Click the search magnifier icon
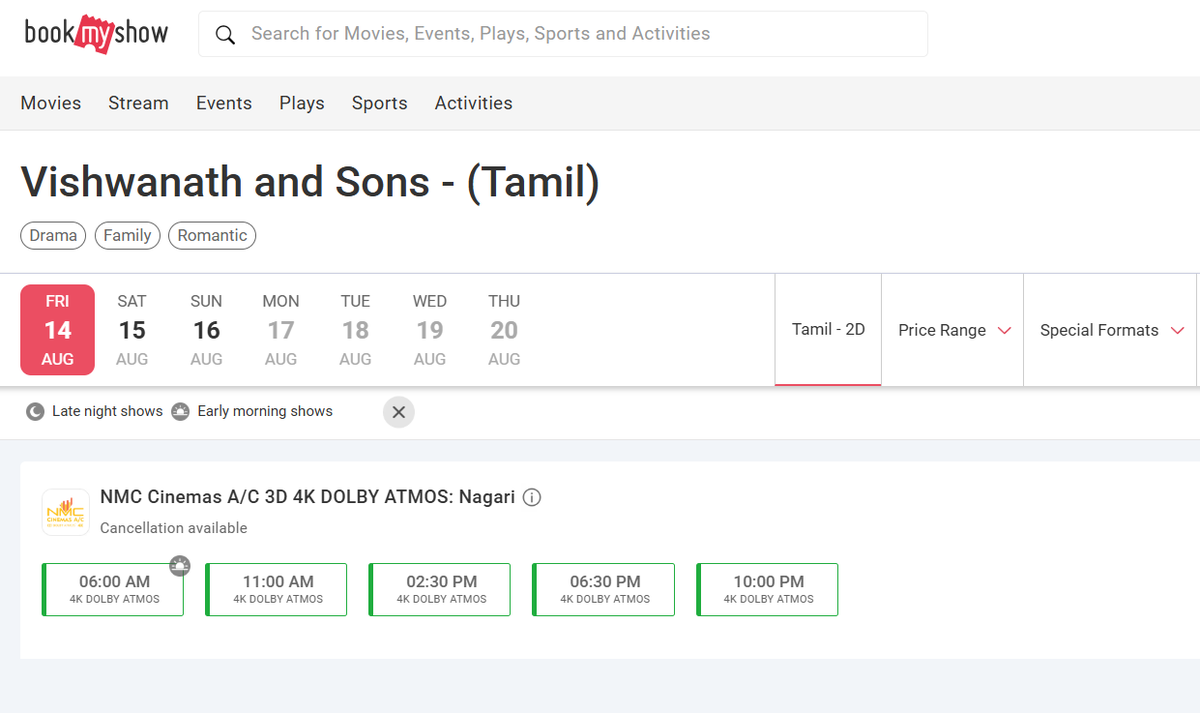This screenshot has height=713, width=1200. pyautogui.click(x=226, y=35)
